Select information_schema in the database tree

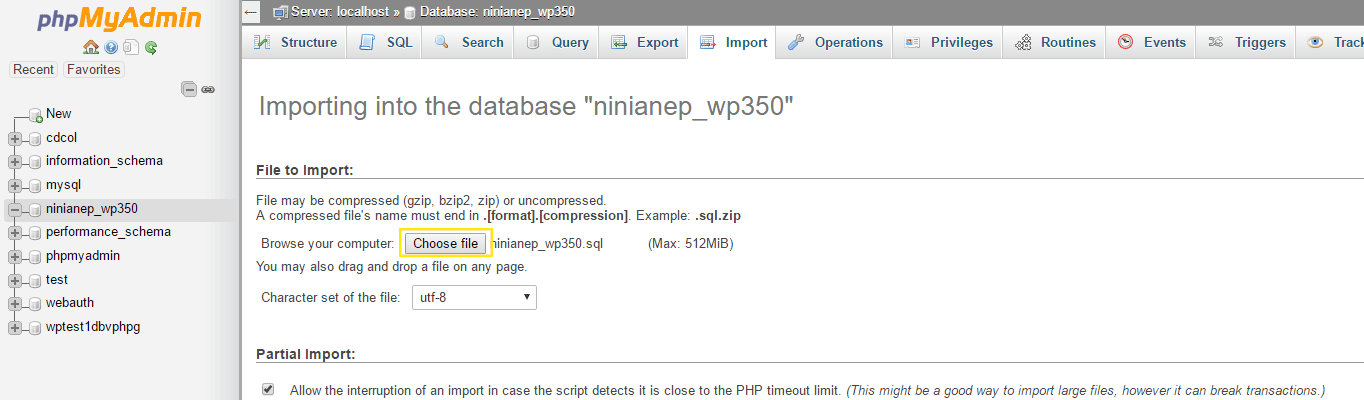point(104,161)
